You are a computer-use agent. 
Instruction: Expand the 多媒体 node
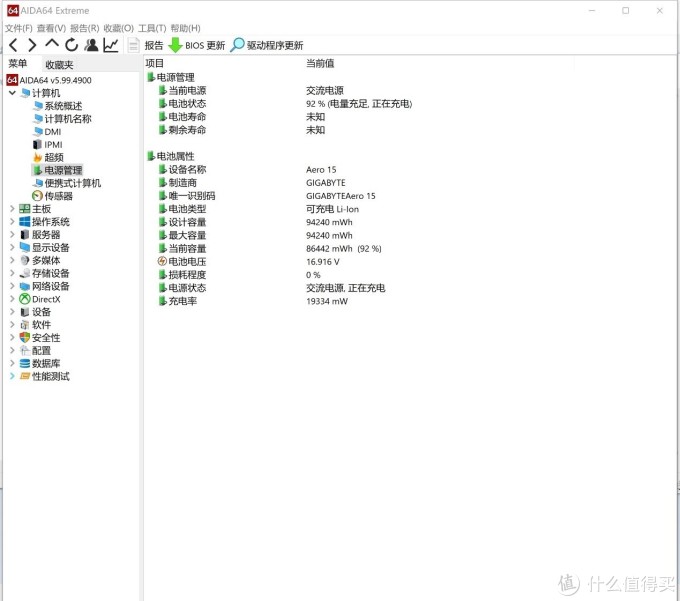click(12, 260)
